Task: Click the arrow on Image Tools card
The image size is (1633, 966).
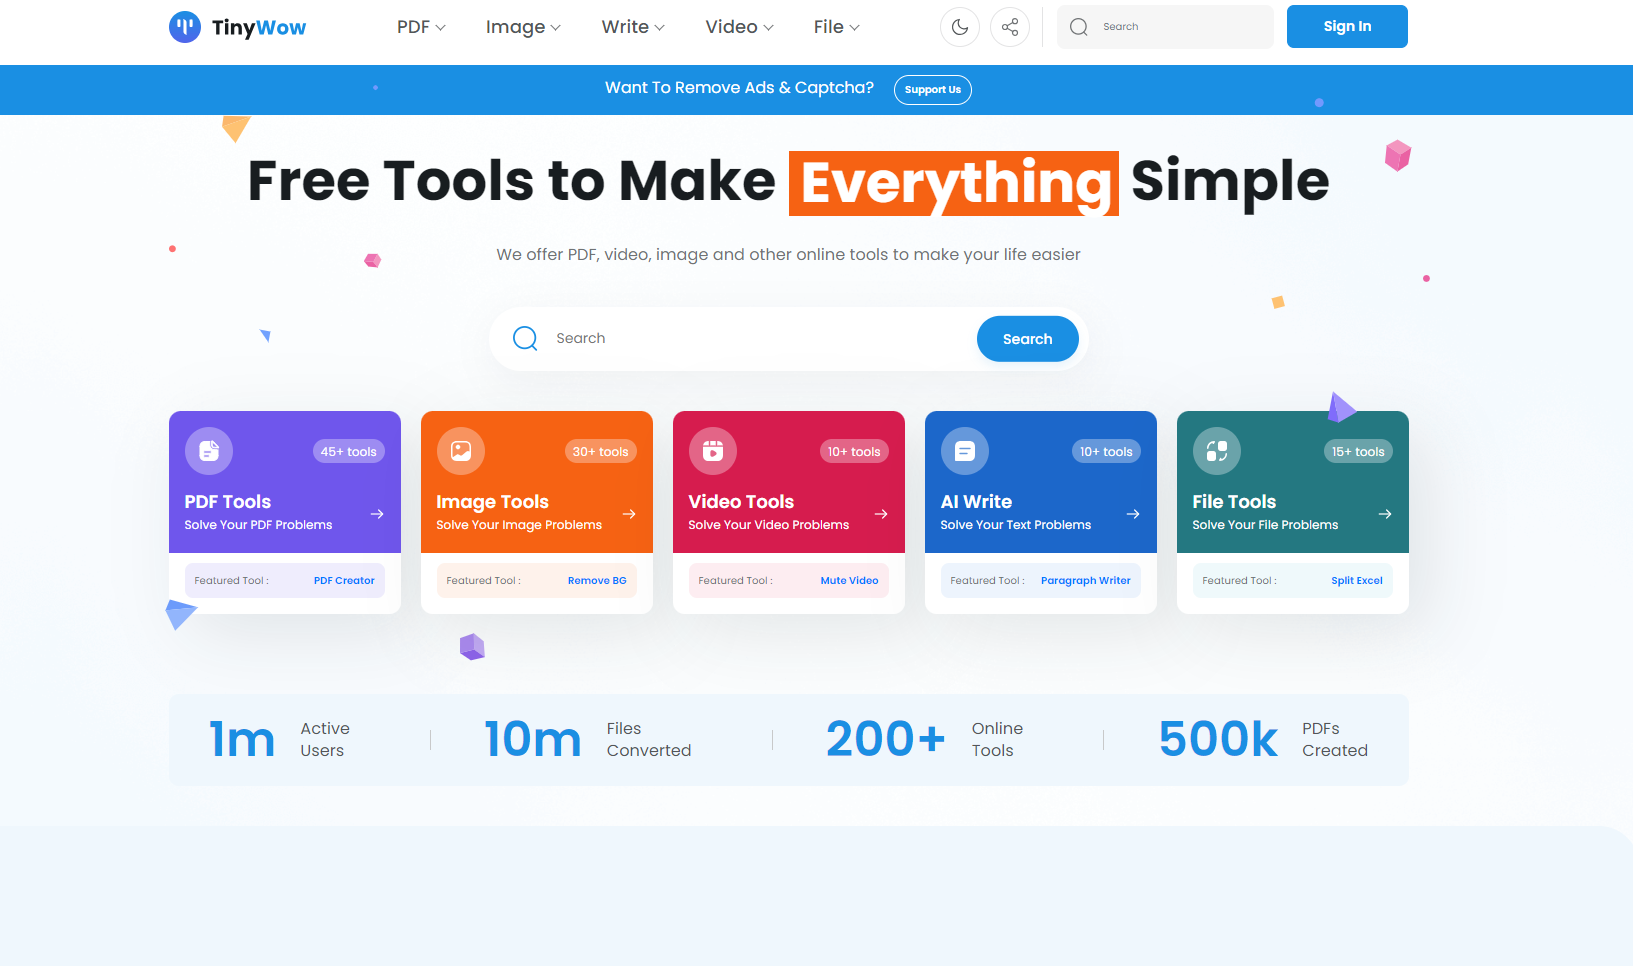Action: point(629,514)
